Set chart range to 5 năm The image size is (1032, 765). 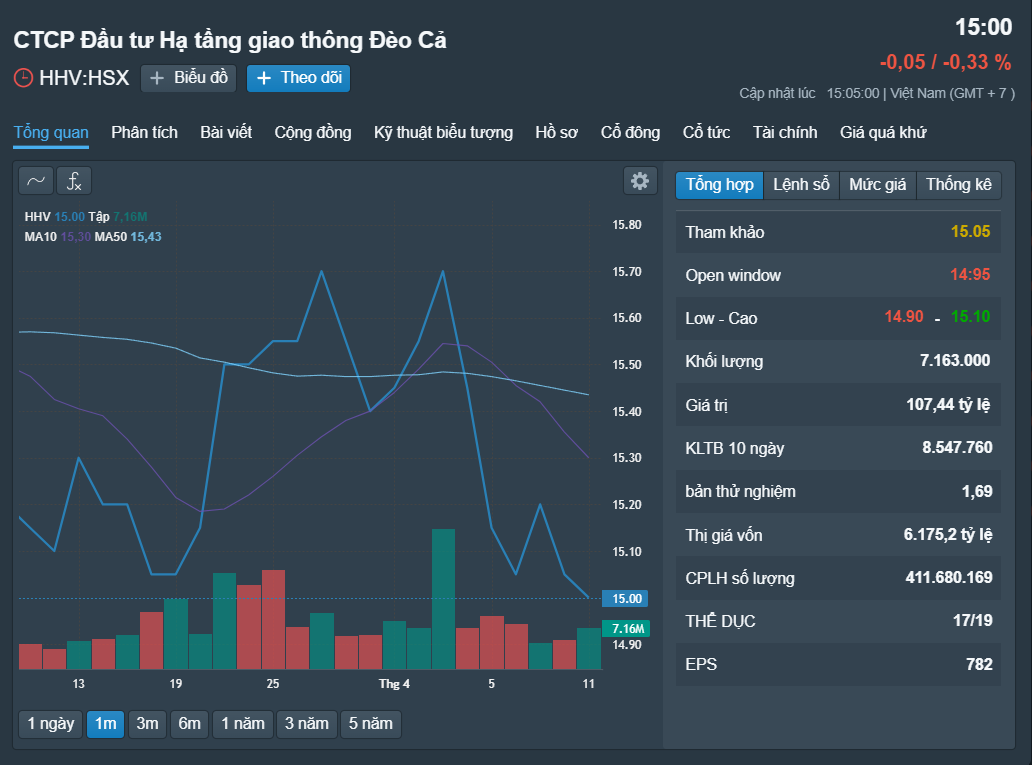point(371,724)
